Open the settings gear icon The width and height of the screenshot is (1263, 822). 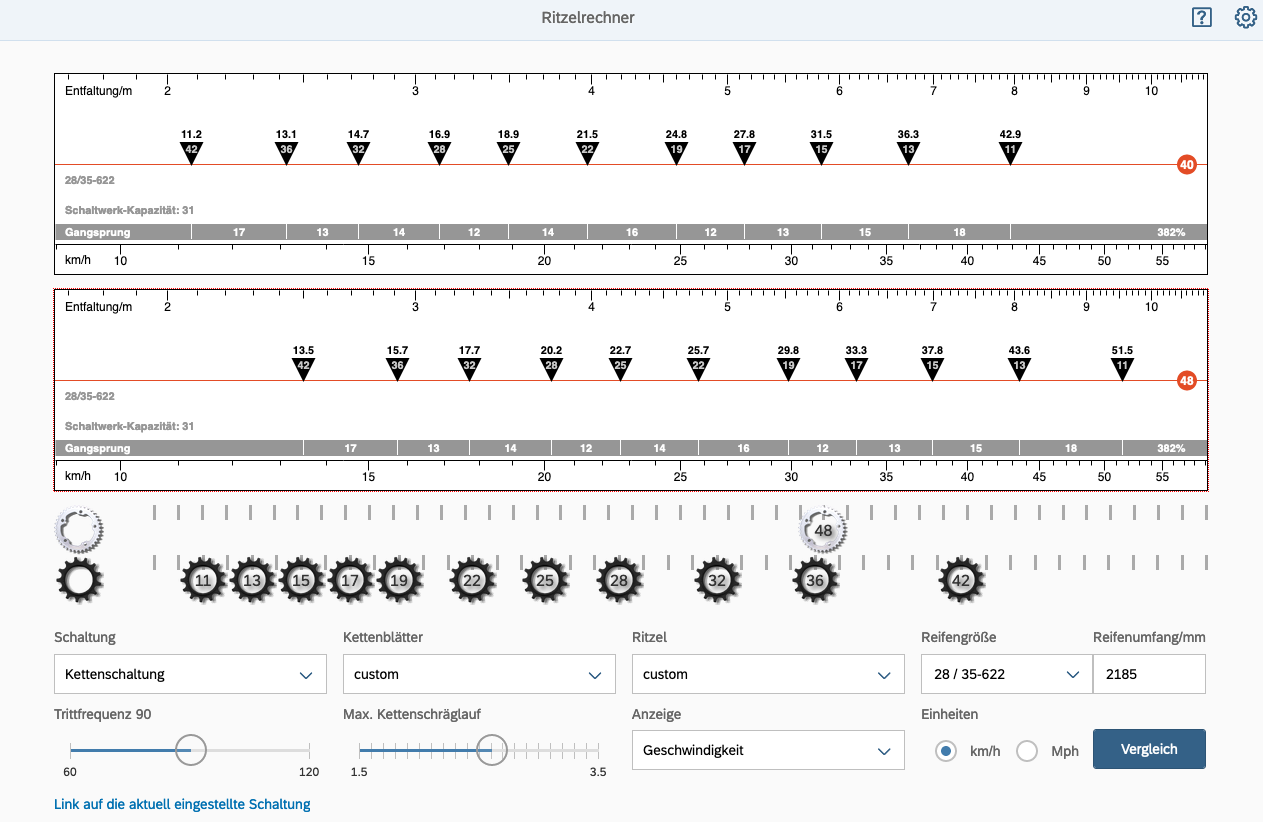tap(1245, 18)
